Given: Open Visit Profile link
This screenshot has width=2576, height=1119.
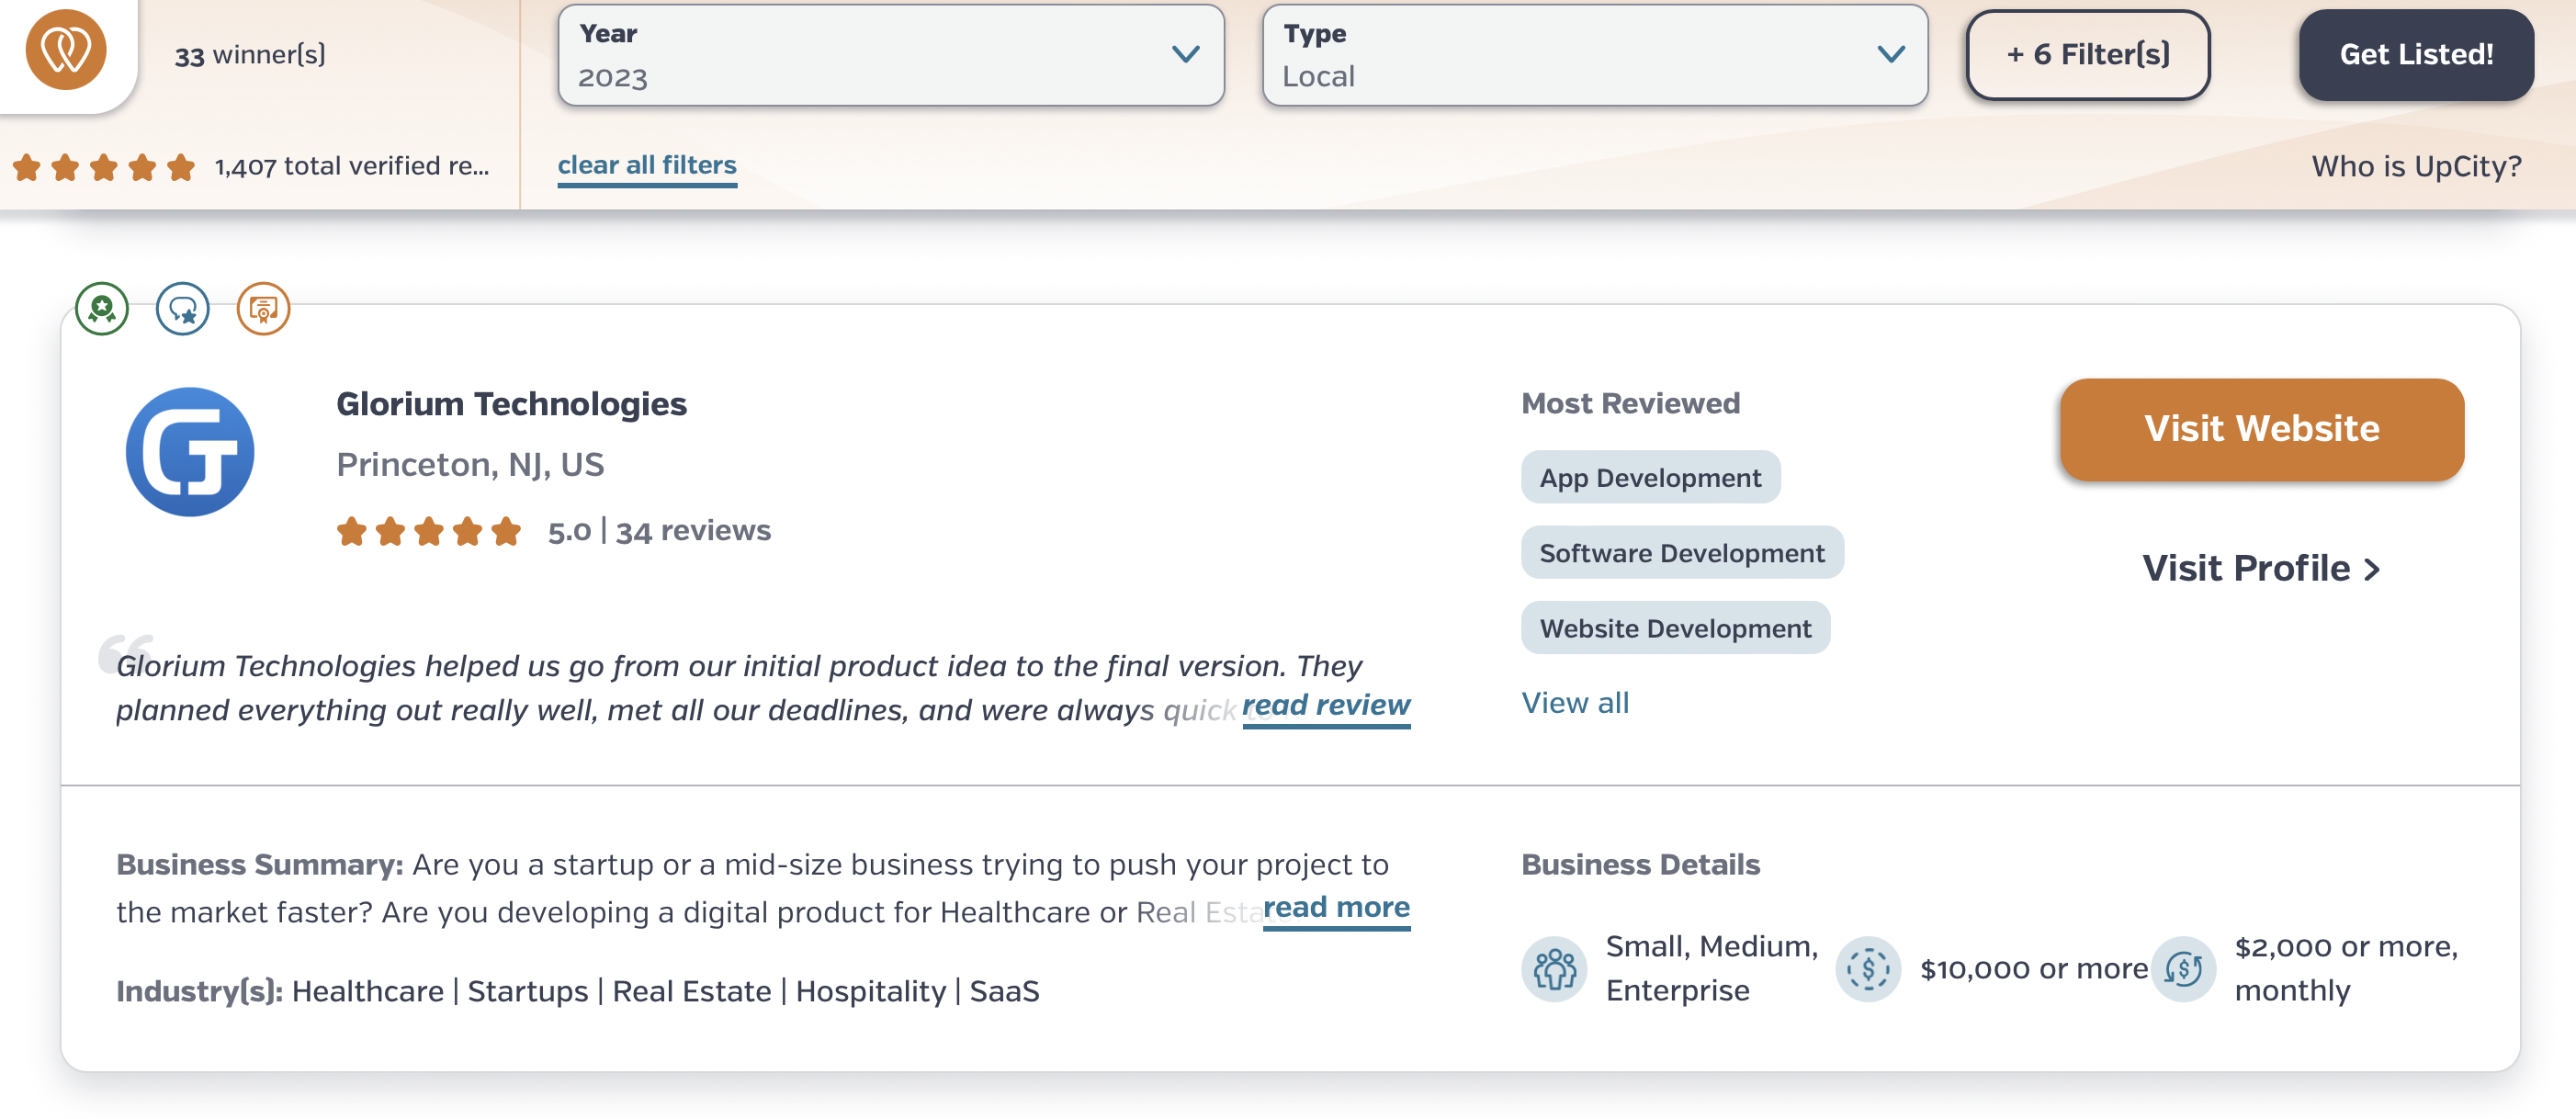Looking at the screenshot, I should click(2261, 568).
